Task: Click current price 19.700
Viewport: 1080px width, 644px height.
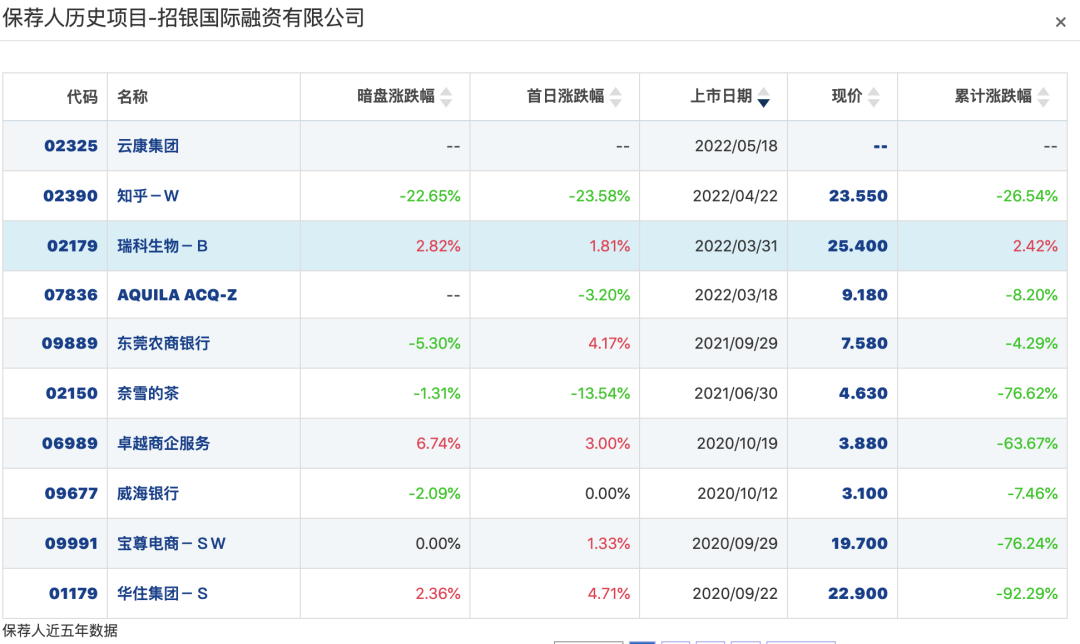Action: [860, 543]
